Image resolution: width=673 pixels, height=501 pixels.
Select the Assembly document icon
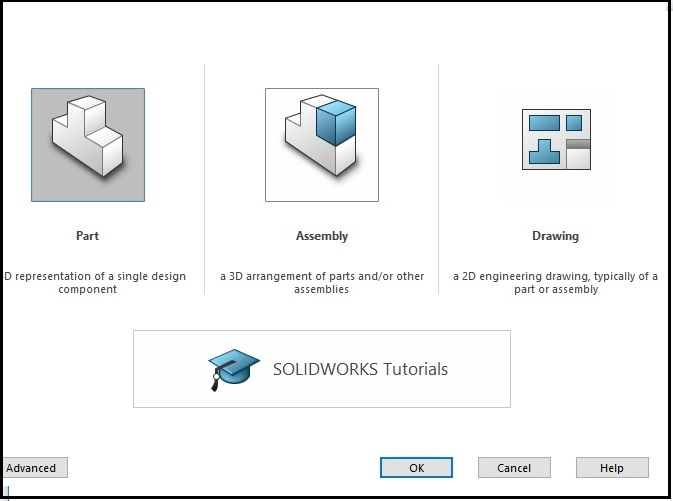point(322,145)
